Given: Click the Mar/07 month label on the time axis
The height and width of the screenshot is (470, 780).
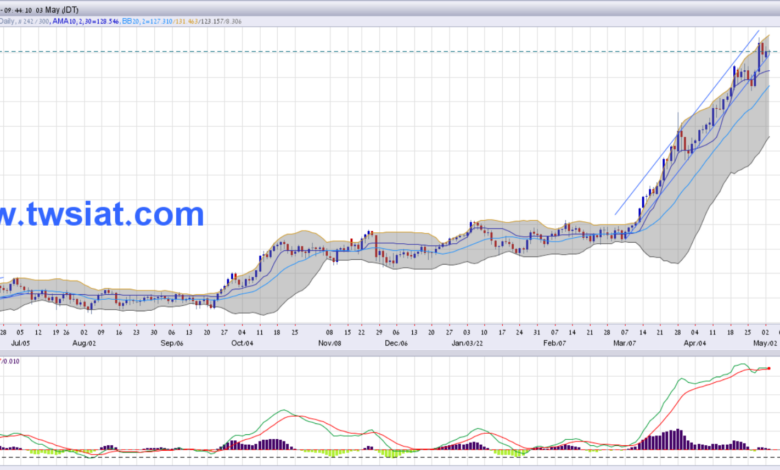Looking at the screenshot, I should pyautogui.click(x=624, y=343).
